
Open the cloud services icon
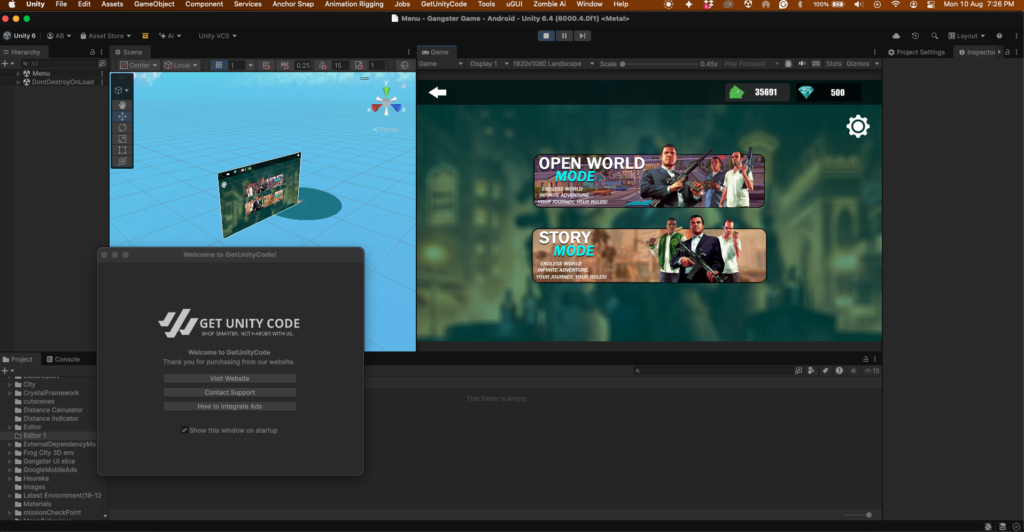[x=896, y=36]
